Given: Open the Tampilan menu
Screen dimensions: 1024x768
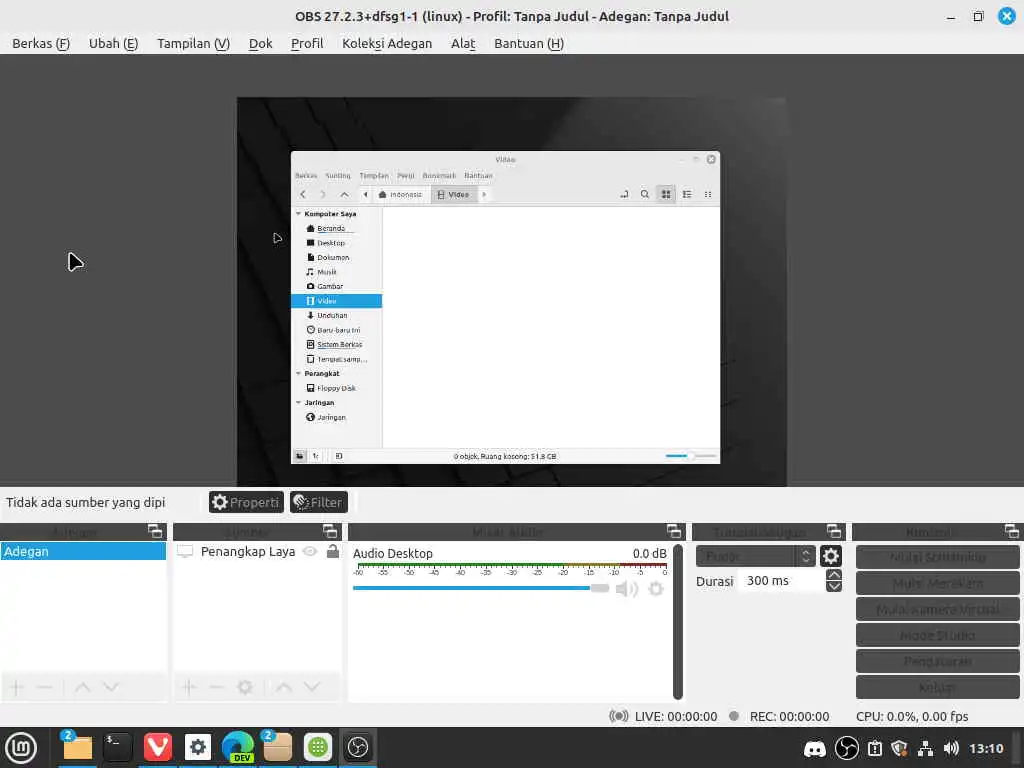Looking at the screenshot, I should (x=193, y=44).
